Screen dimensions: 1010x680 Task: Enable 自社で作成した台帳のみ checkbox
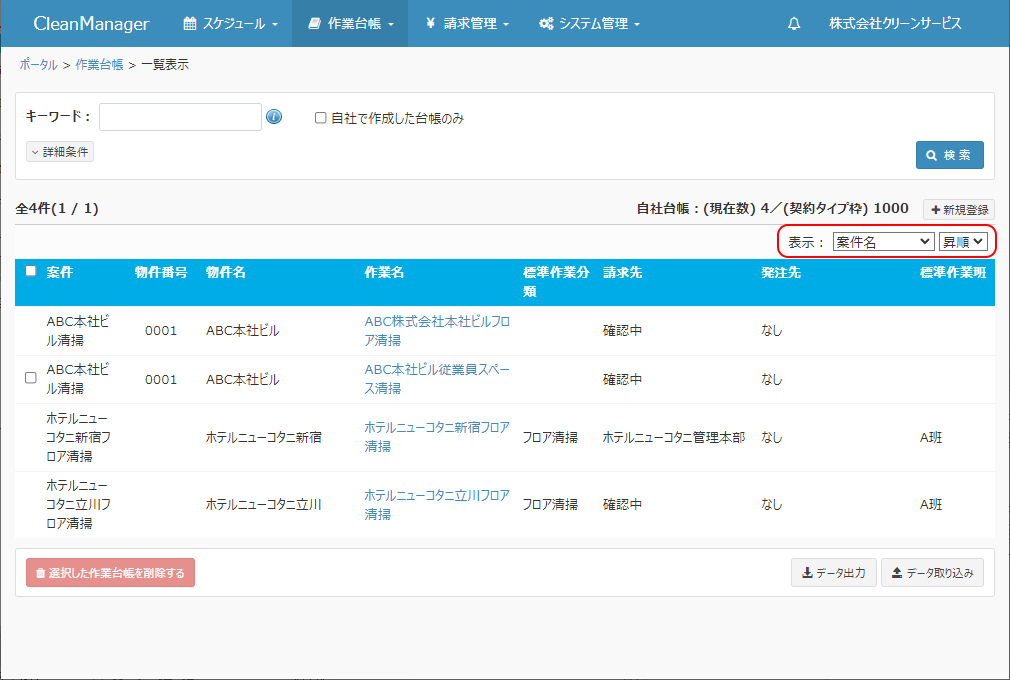point(321,118)
